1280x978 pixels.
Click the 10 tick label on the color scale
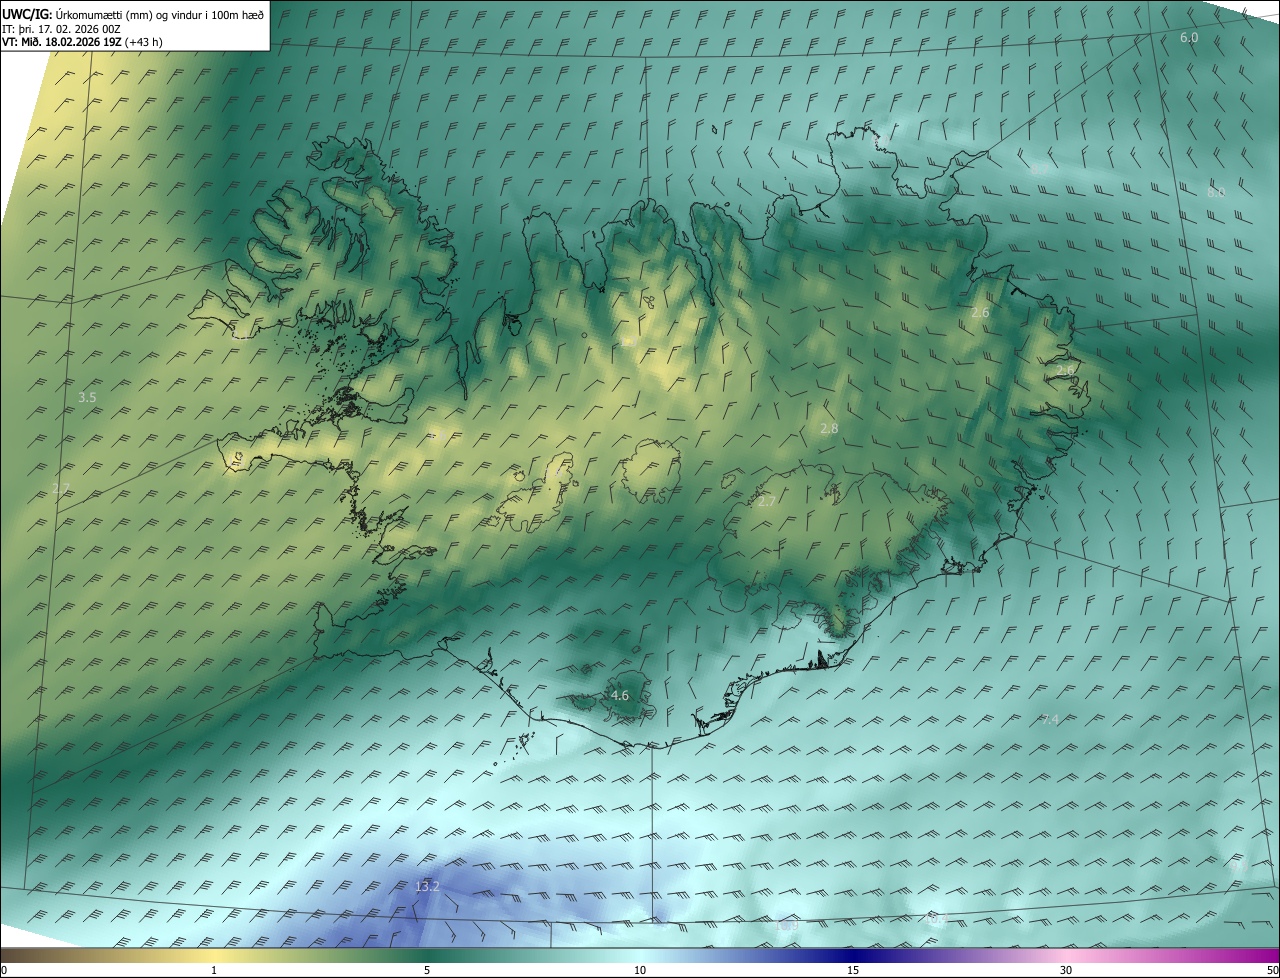click(640, 970)
